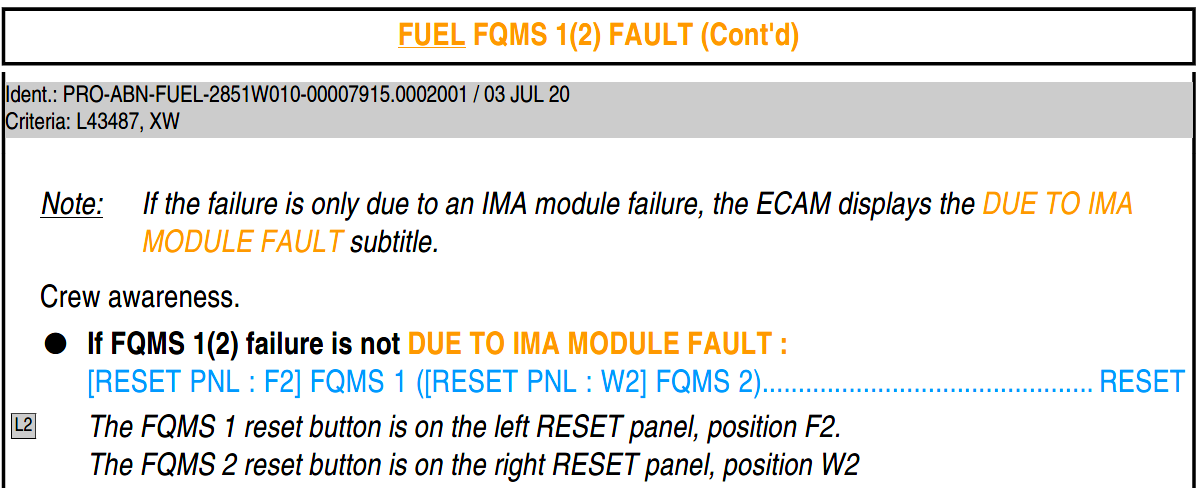Image resolution: width=1200 pixels, height=488 pixels.
Task: Click orange DUE TO IMA text in note
Action: (x=1058, y=205)
